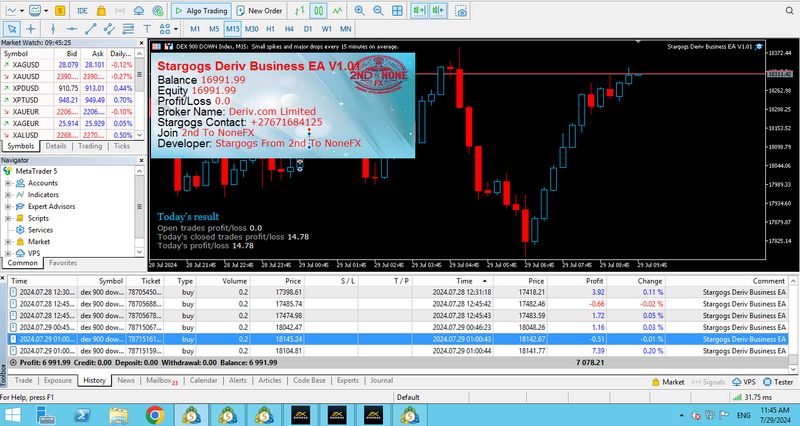This screenshot has width=800, height=426.
Task: Click the New Order button
Action: pos(260,11)
